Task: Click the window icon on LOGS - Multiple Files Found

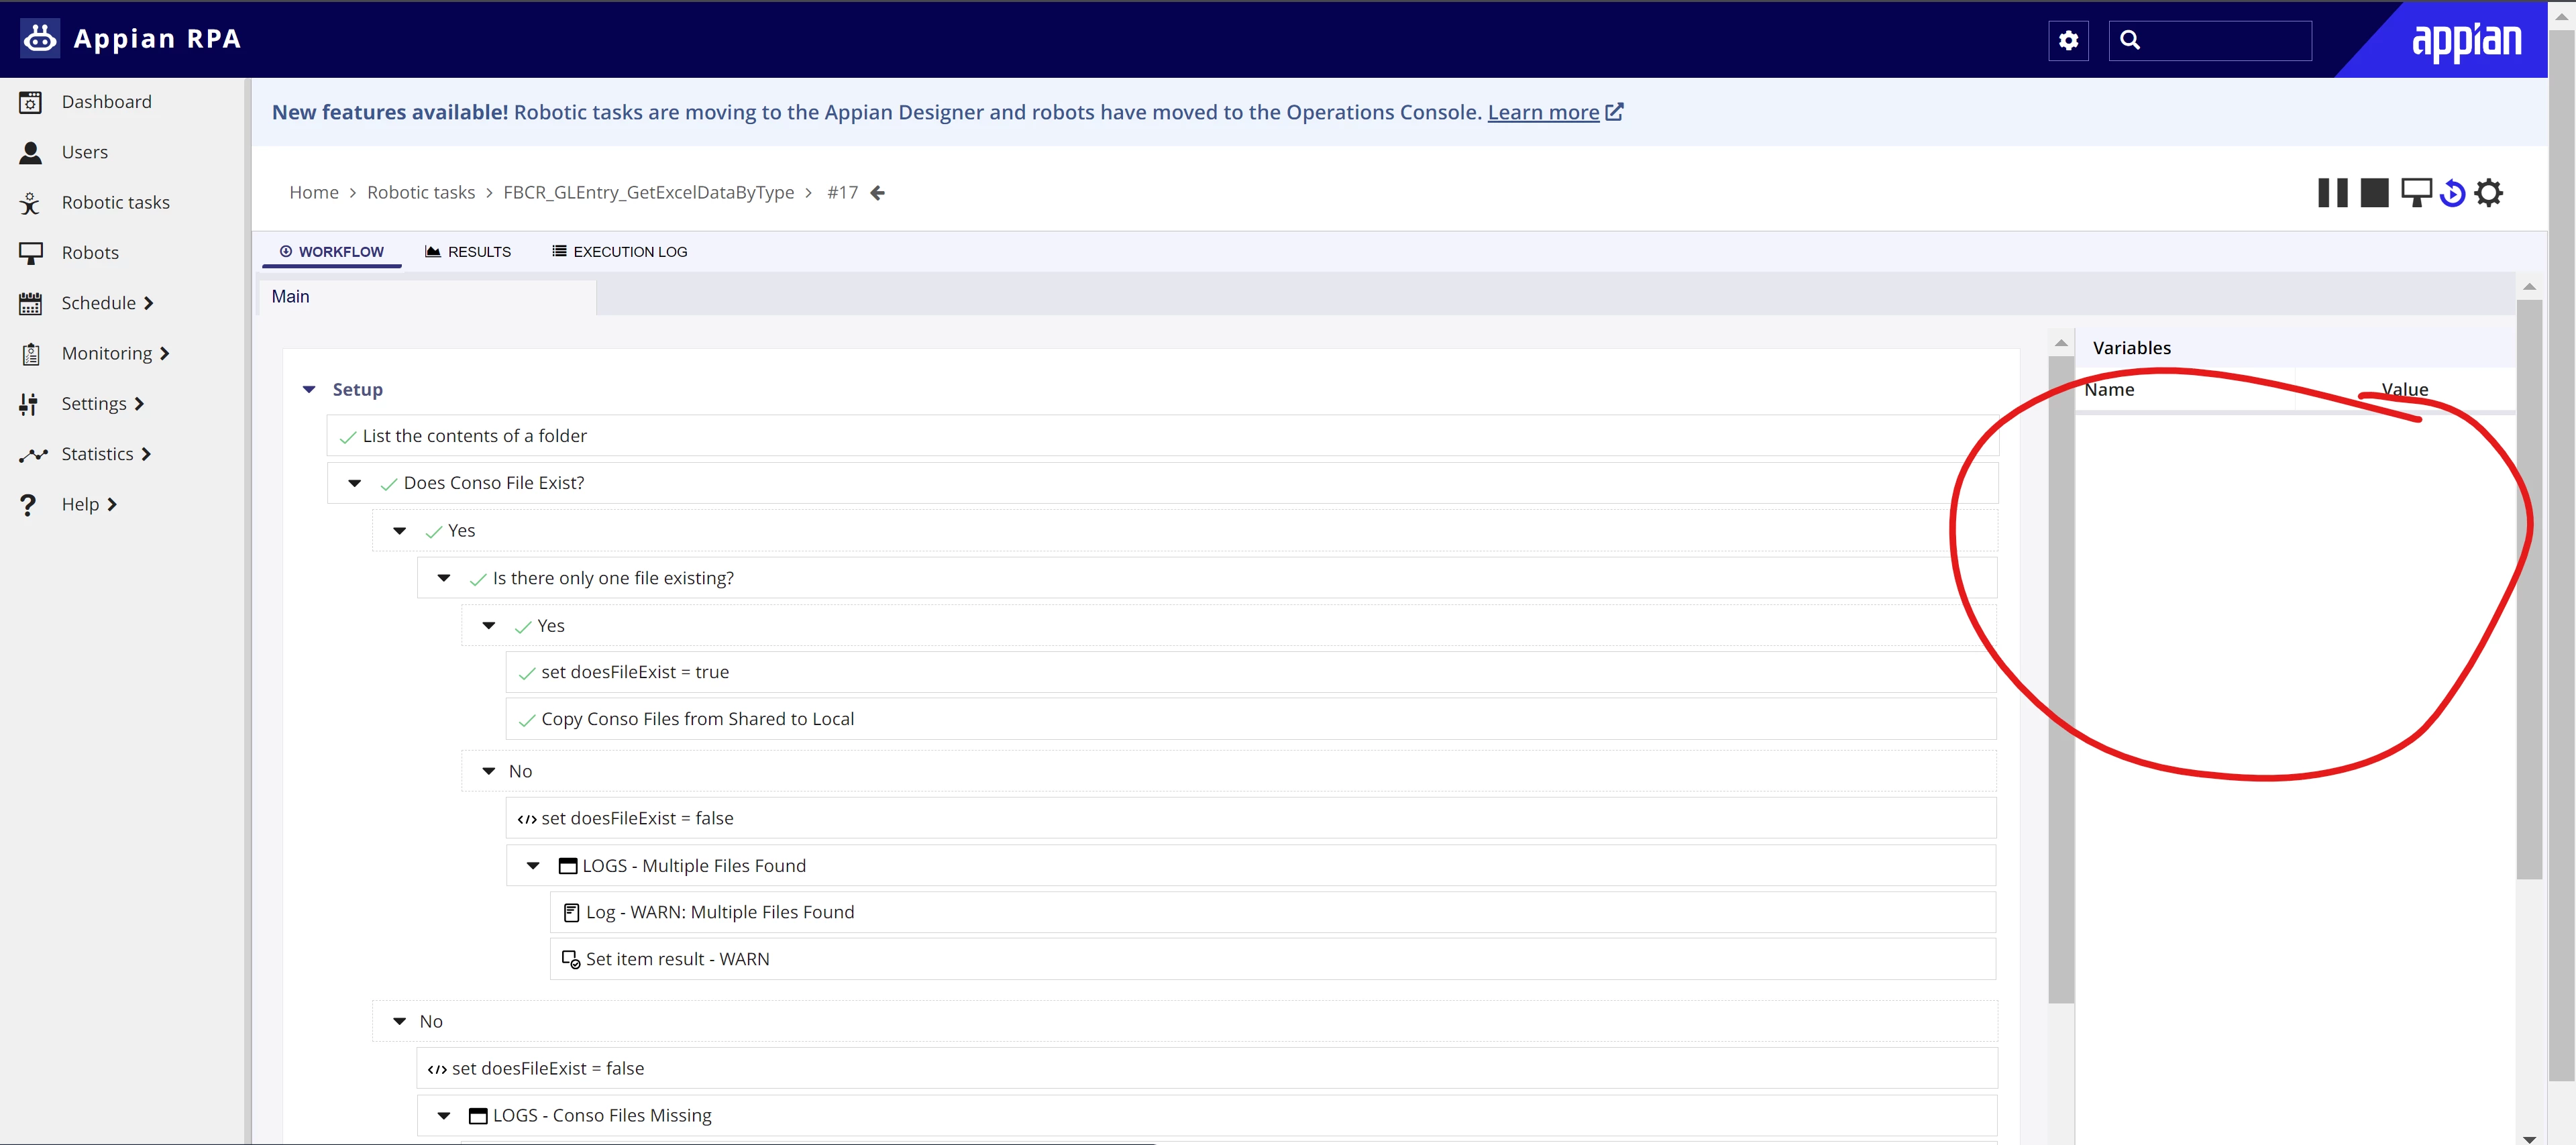Action: [x=568, y=866]
